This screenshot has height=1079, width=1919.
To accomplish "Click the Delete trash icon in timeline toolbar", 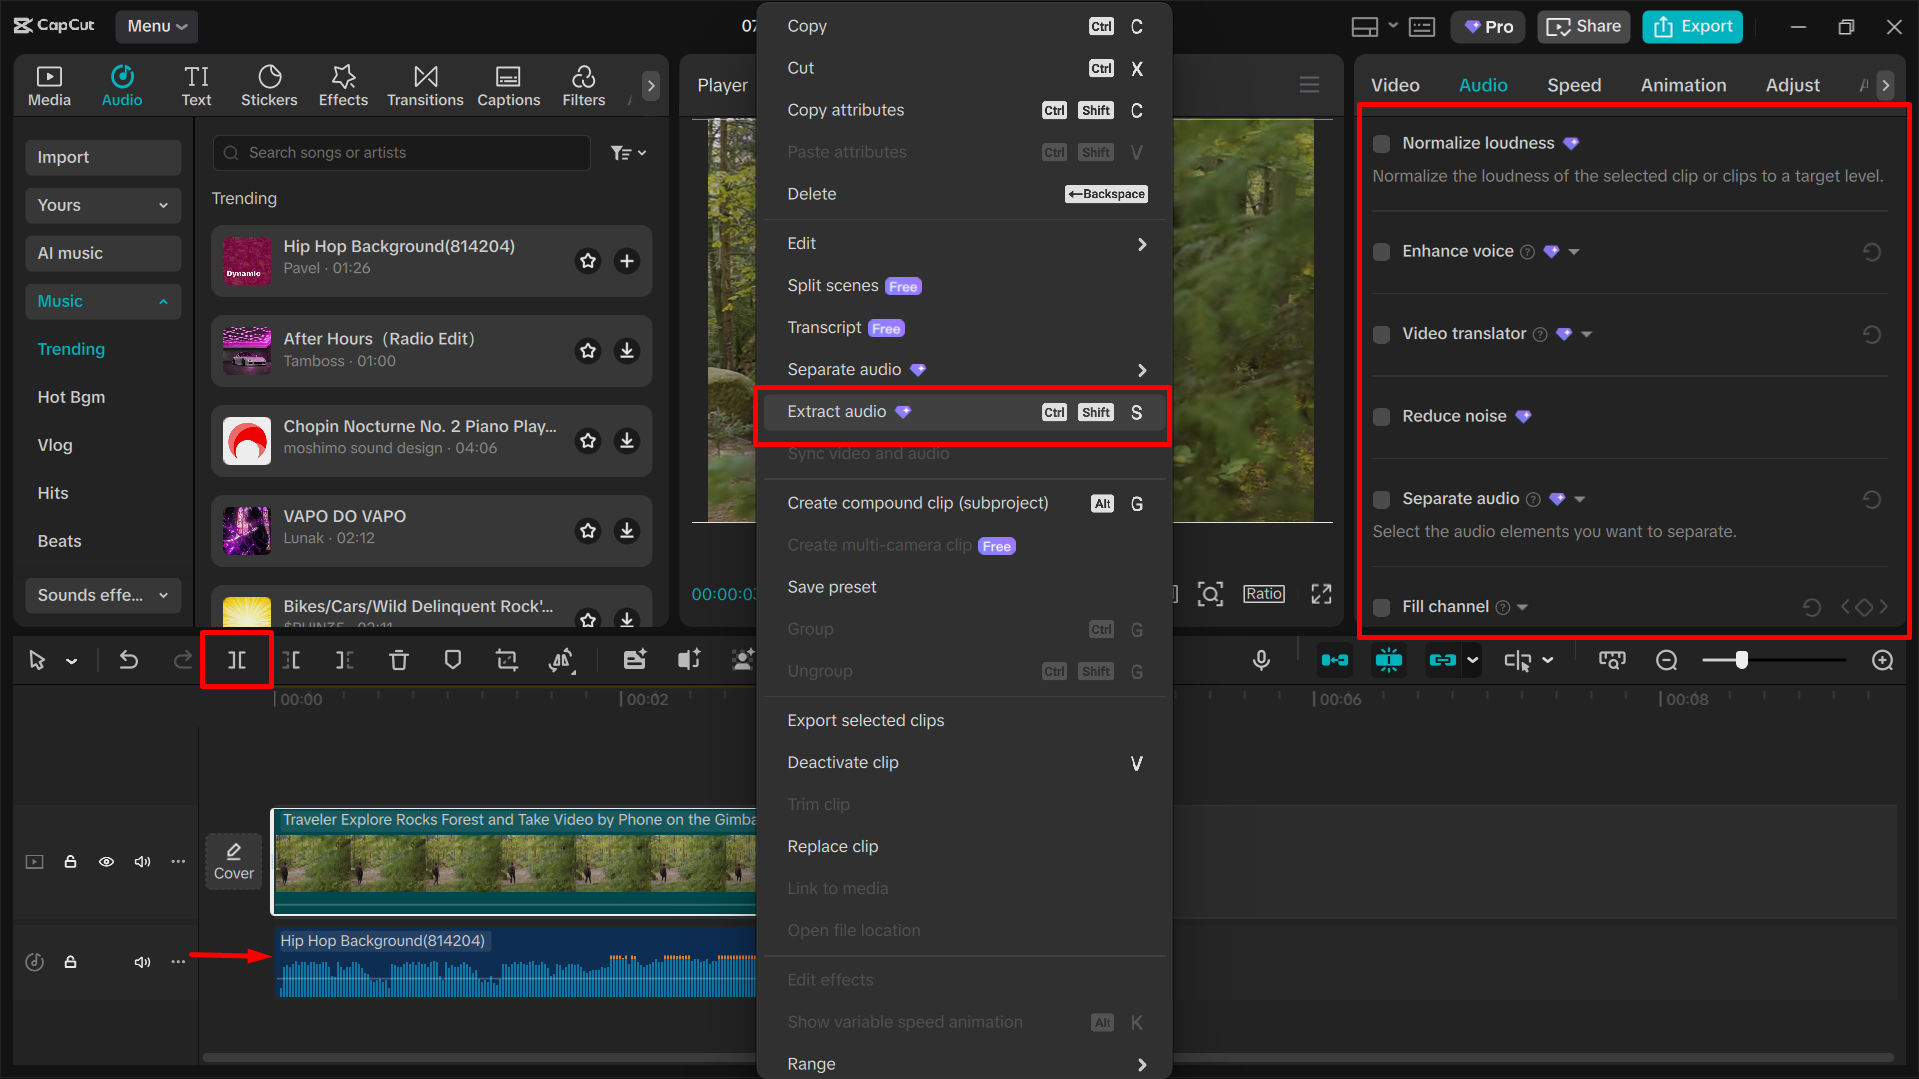I will point(399,660).
